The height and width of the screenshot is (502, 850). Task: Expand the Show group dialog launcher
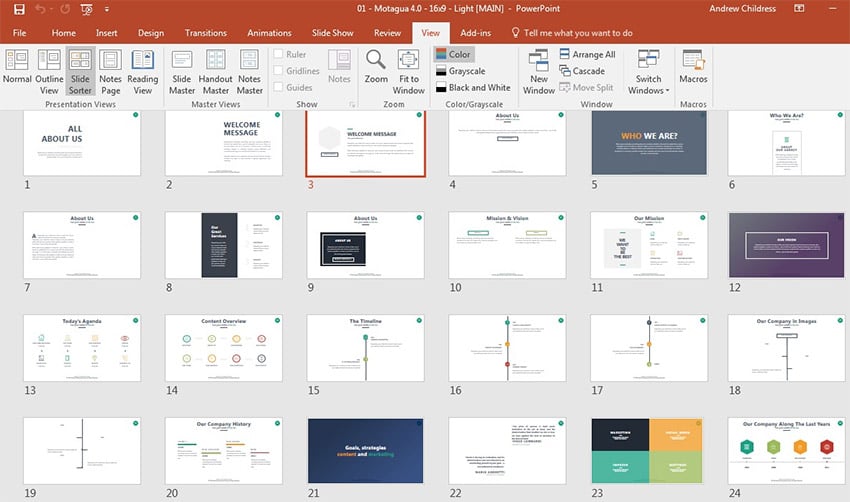click(351, 104)
